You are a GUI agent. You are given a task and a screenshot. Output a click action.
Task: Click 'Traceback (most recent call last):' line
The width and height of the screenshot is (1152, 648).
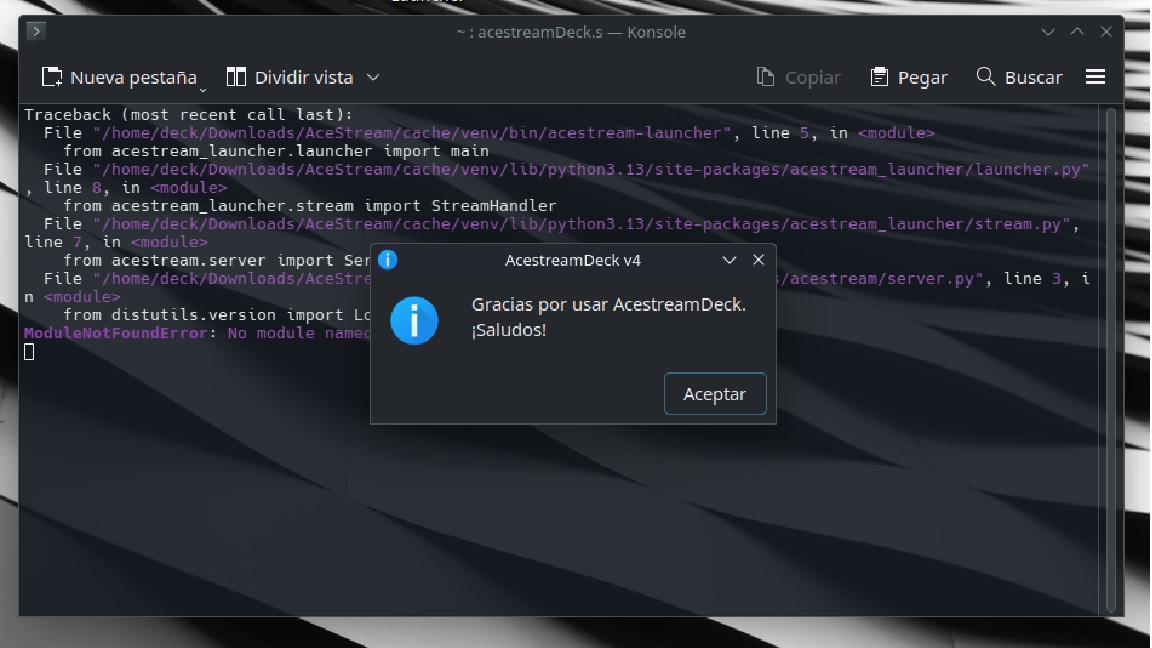[x=189, y=115]
